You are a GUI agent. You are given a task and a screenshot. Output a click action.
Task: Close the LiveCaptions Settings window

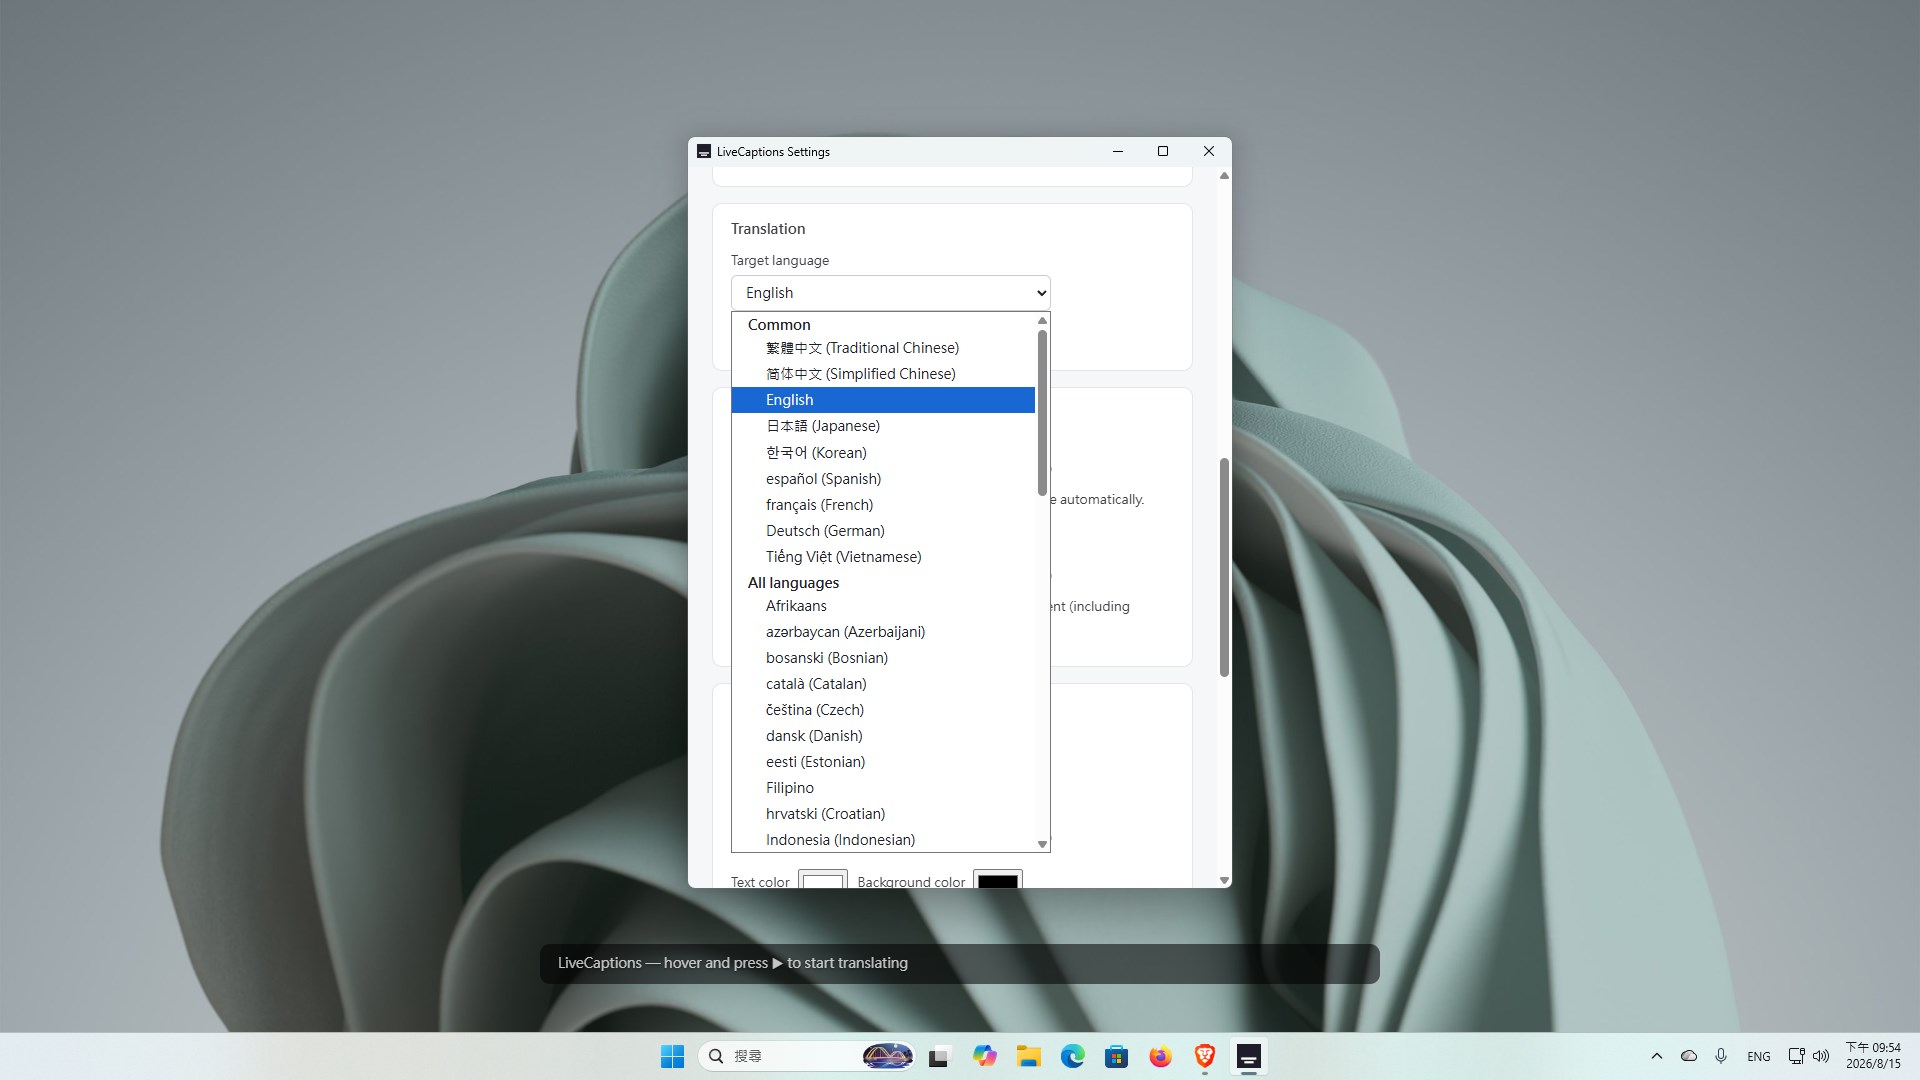[x=1209, y=152]
